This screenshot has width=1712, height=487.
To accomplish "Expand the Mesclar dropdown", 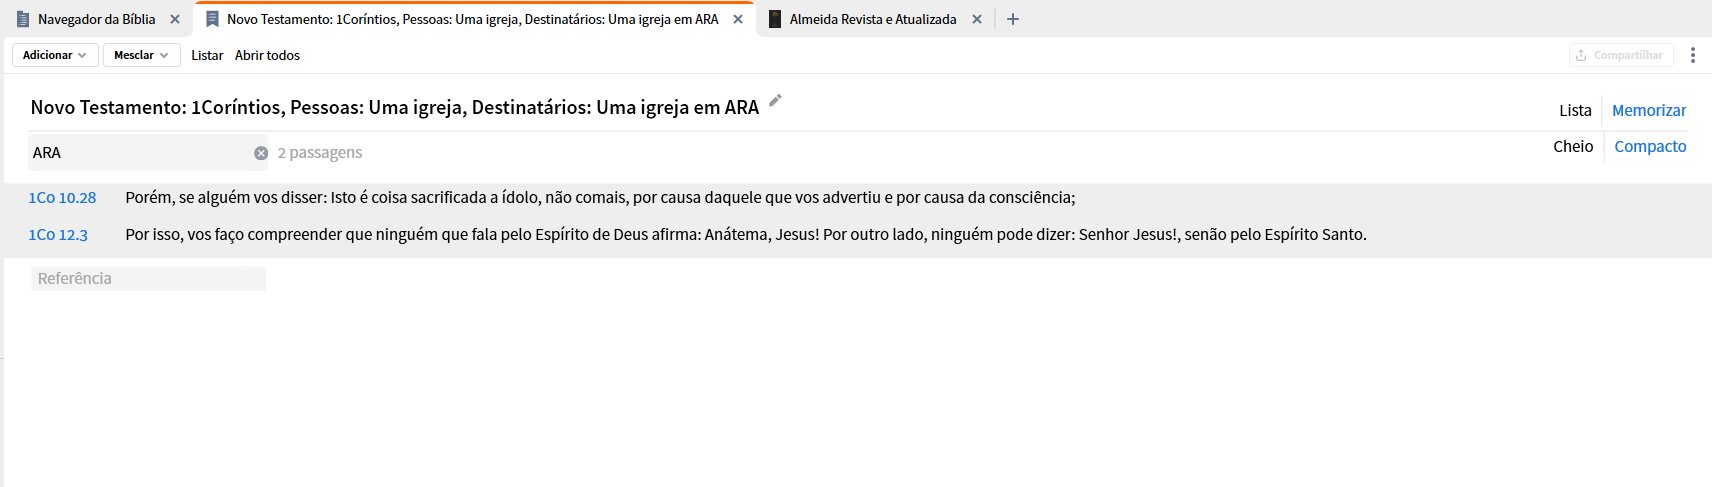I will coord(141,55).
